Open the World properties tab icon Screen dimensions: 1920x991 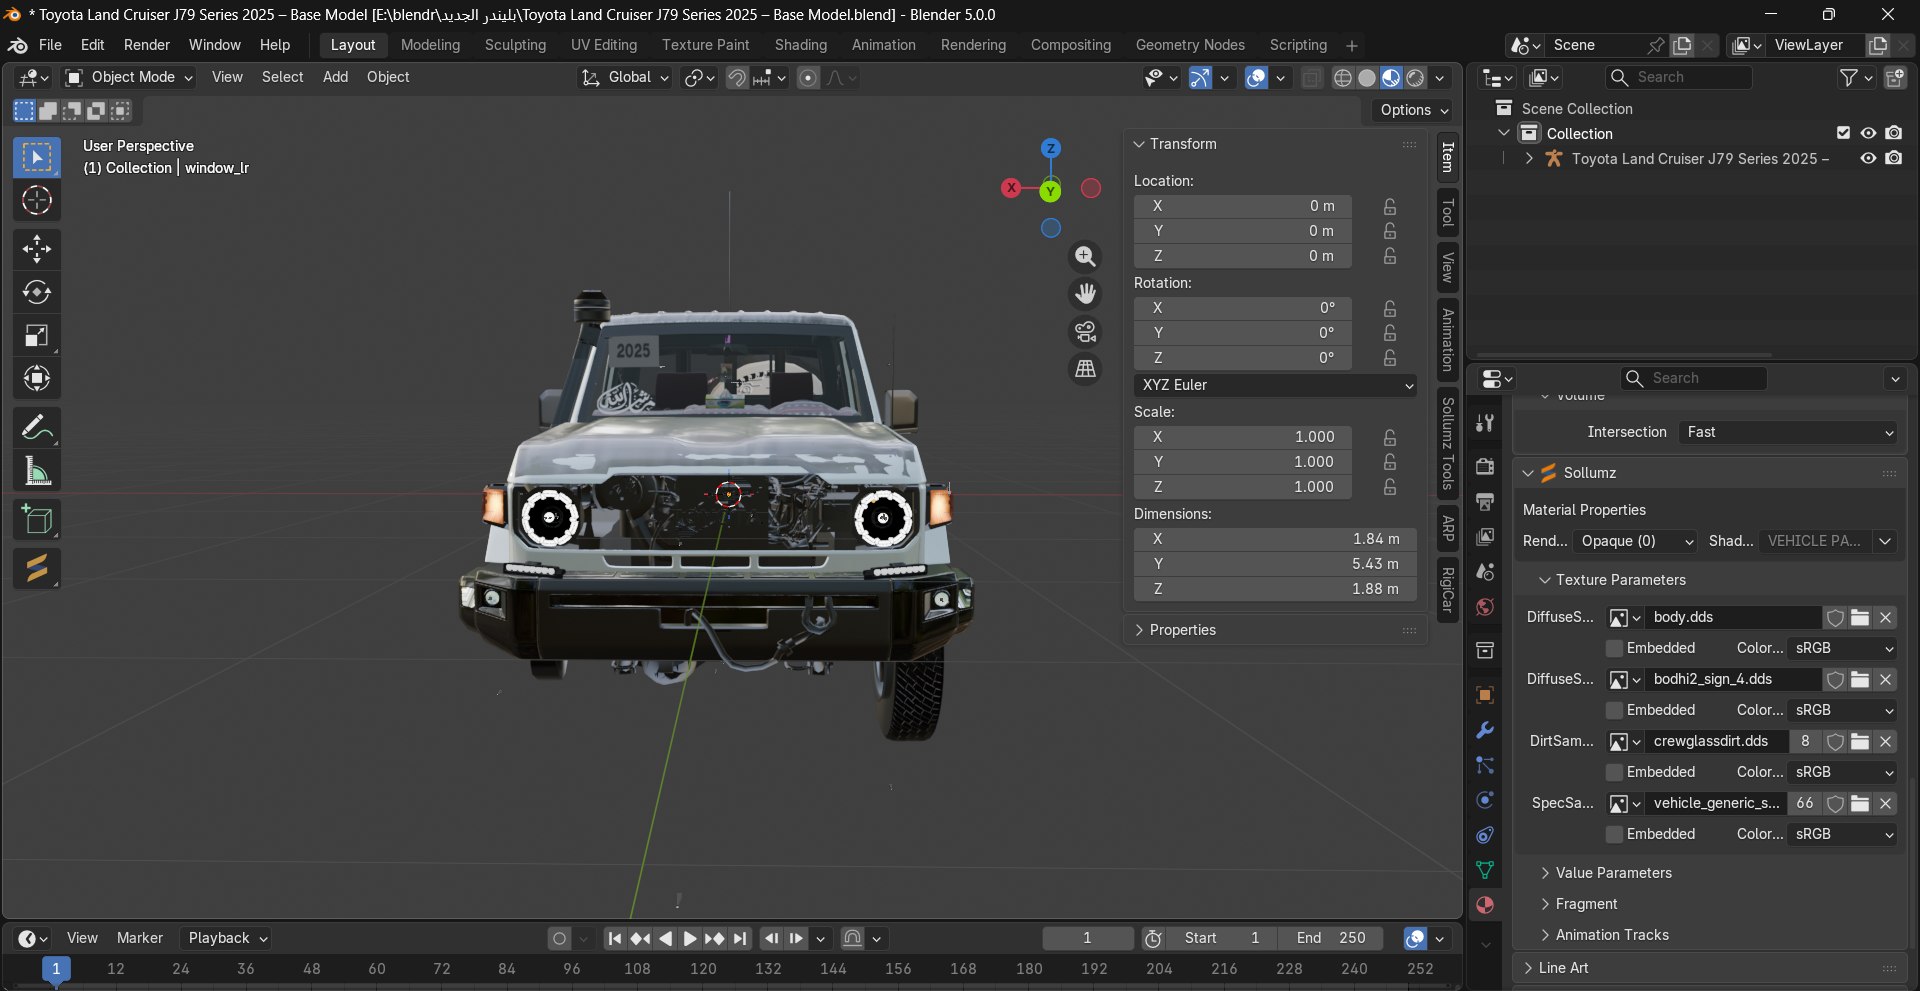point(1485,607)
